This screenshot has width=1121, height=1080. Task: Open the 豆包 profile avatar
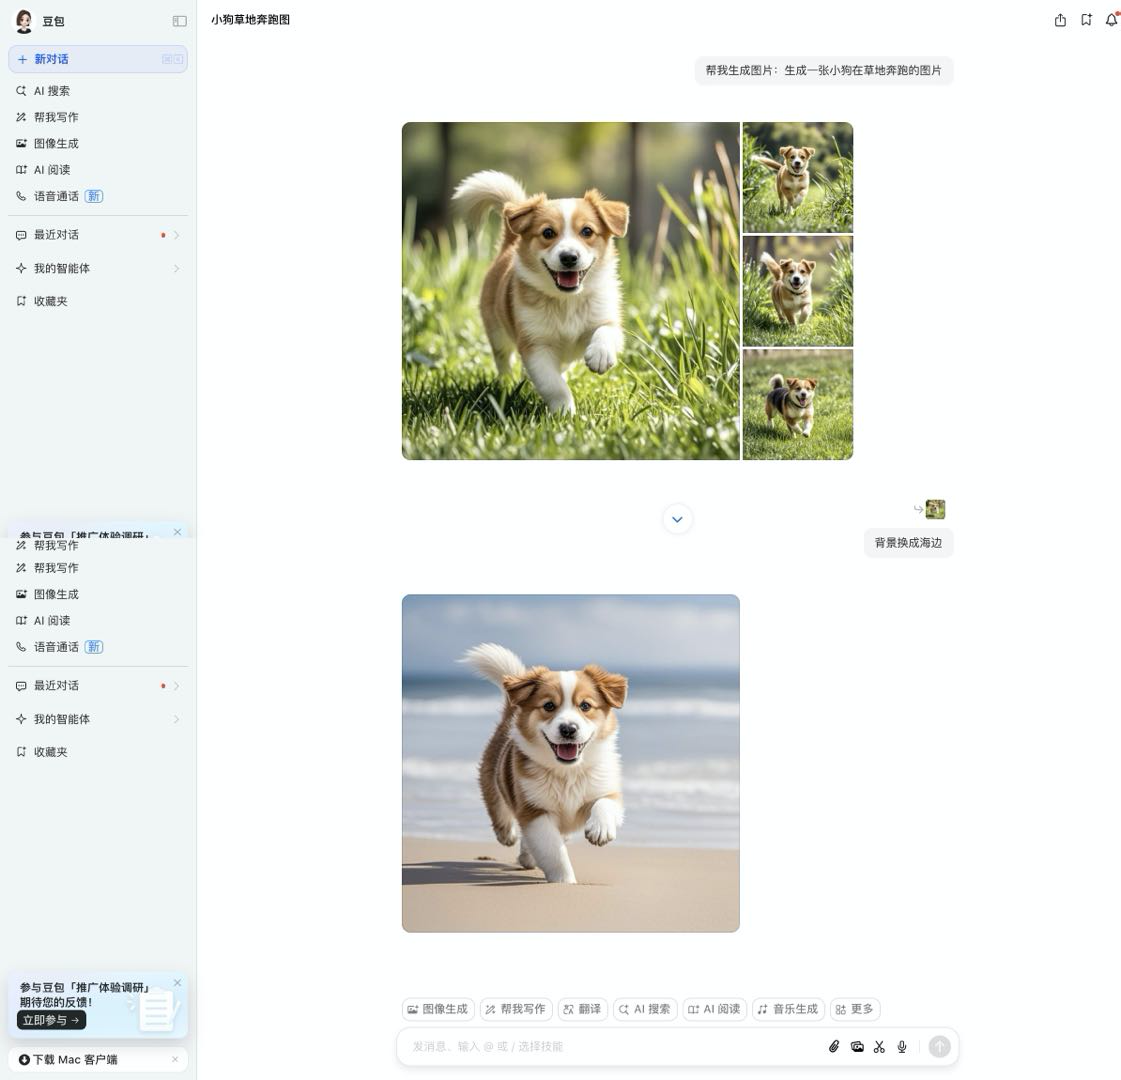[23, 21]
